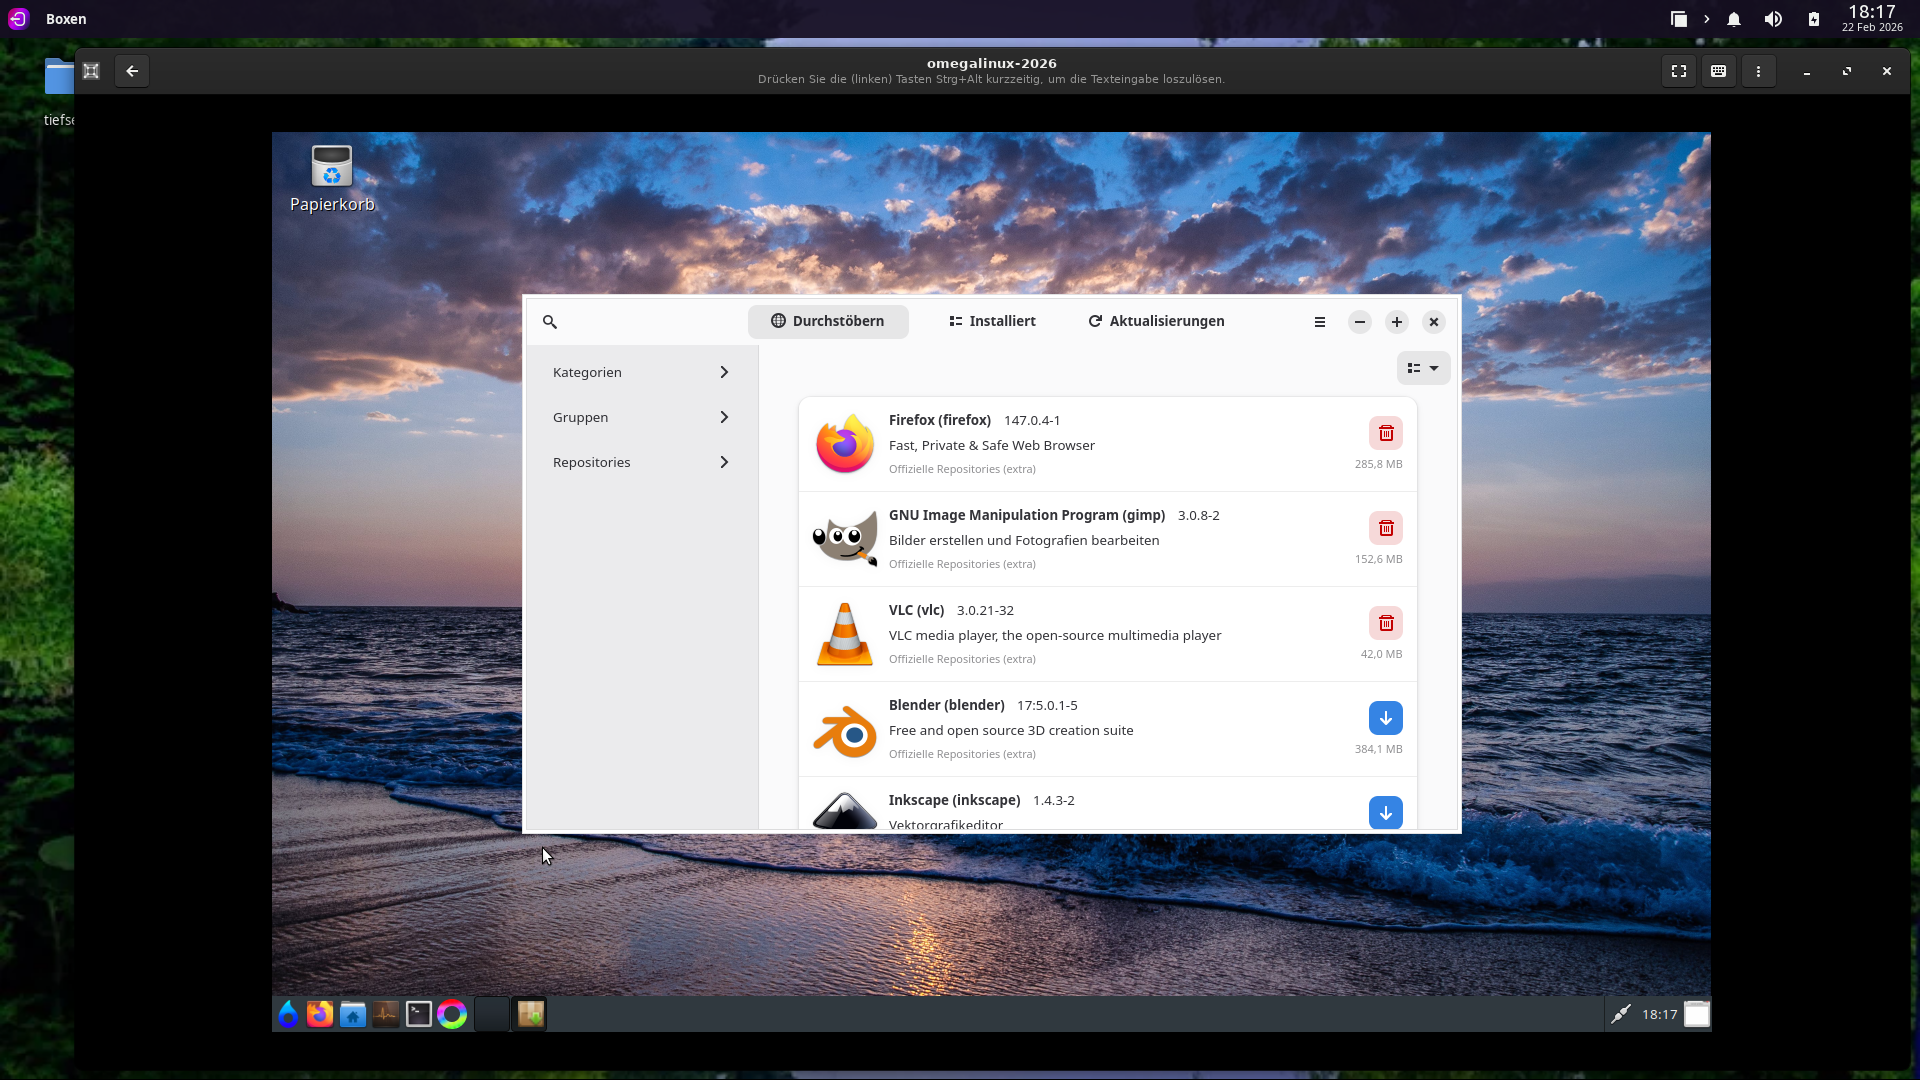This screenshot has width=1920, height=1080.
Task: Open search with the magnifier icon
Action: point(550,322)
